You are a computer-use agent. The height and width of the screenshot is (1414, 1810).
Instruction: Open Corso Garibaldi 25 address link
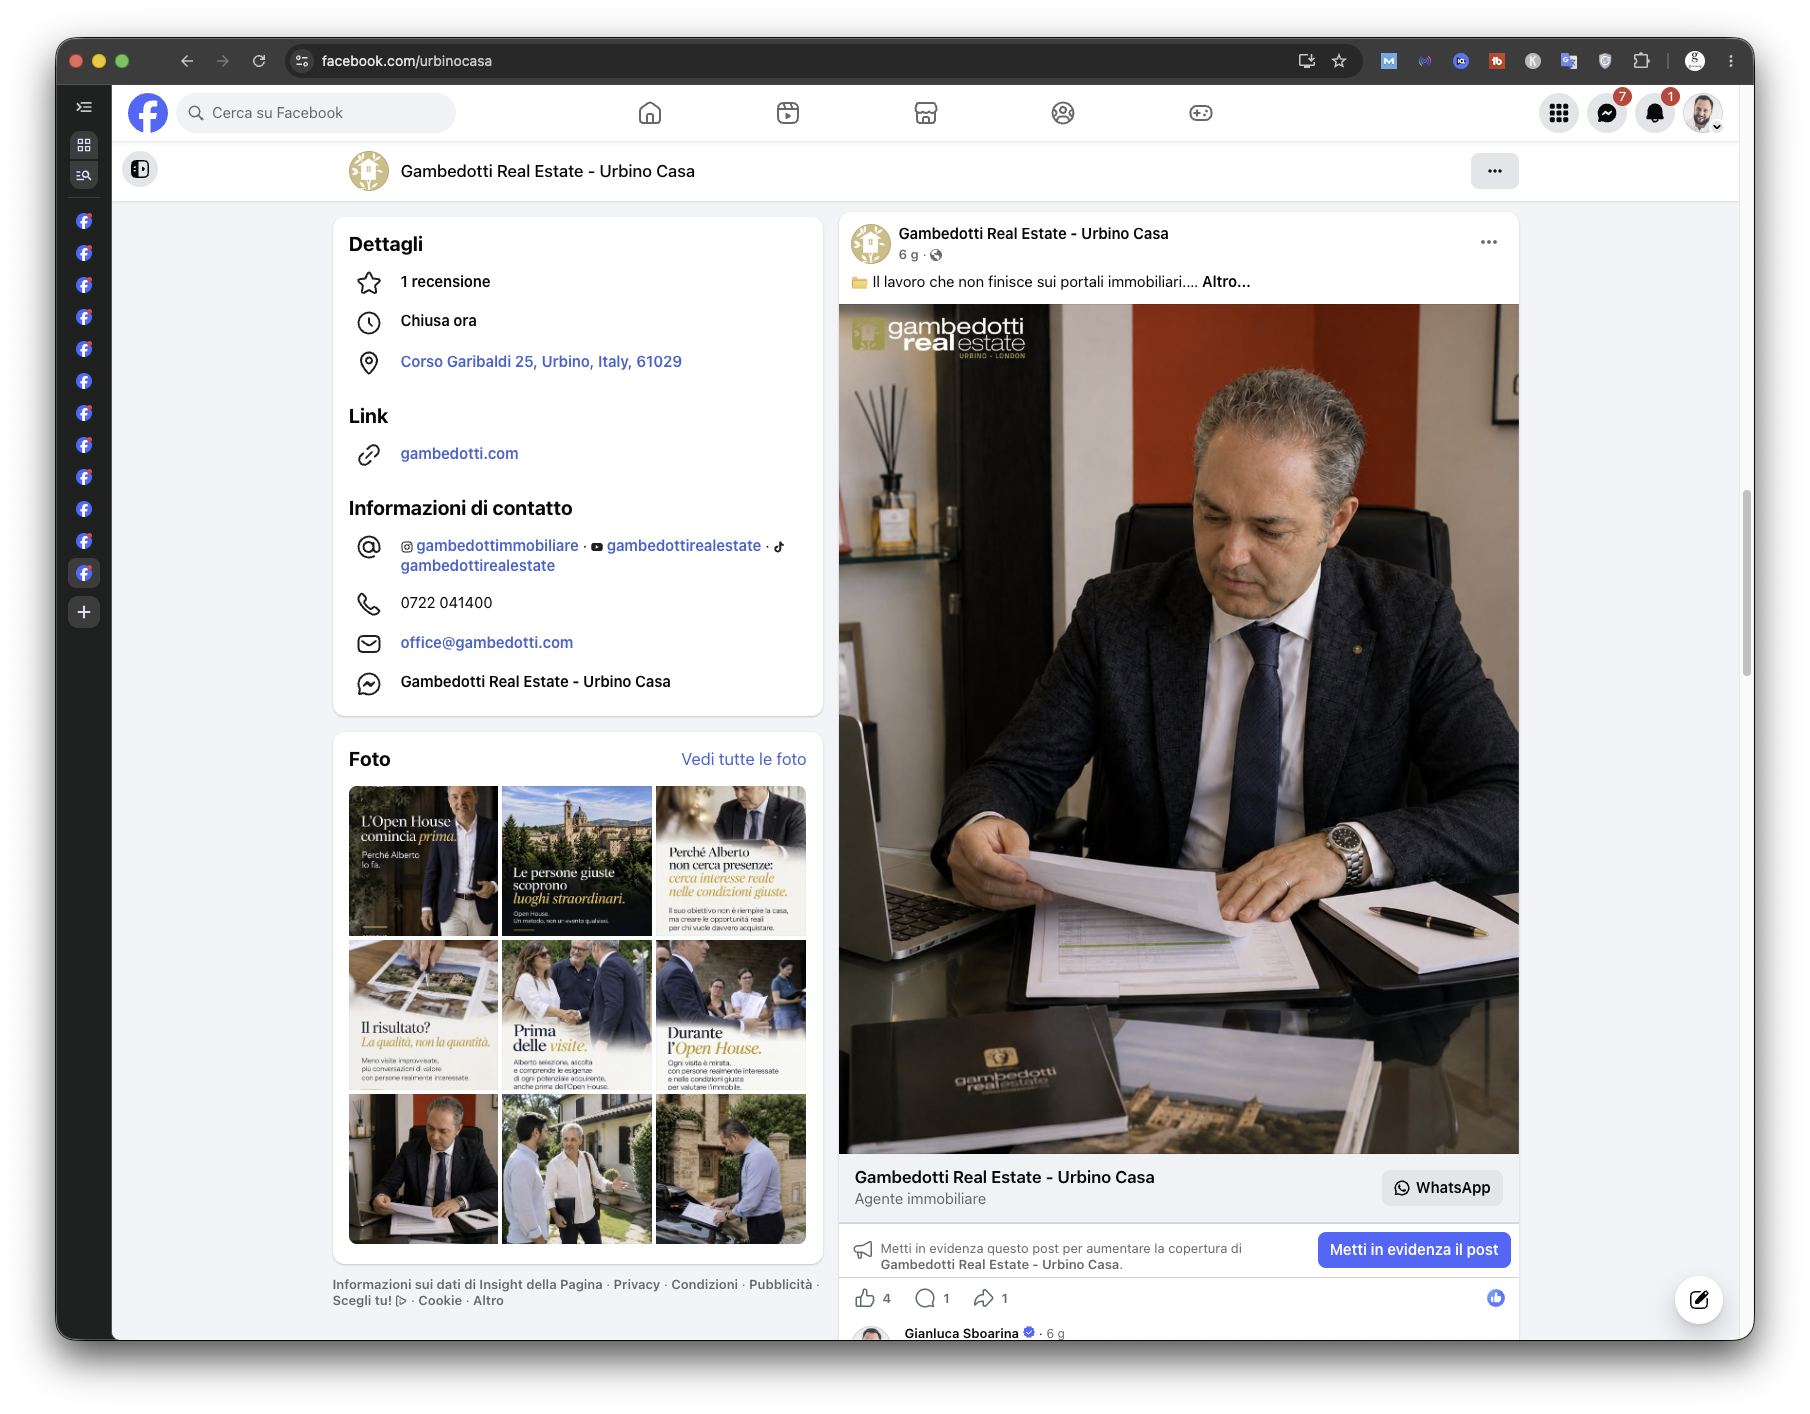[x=541, y=362]
